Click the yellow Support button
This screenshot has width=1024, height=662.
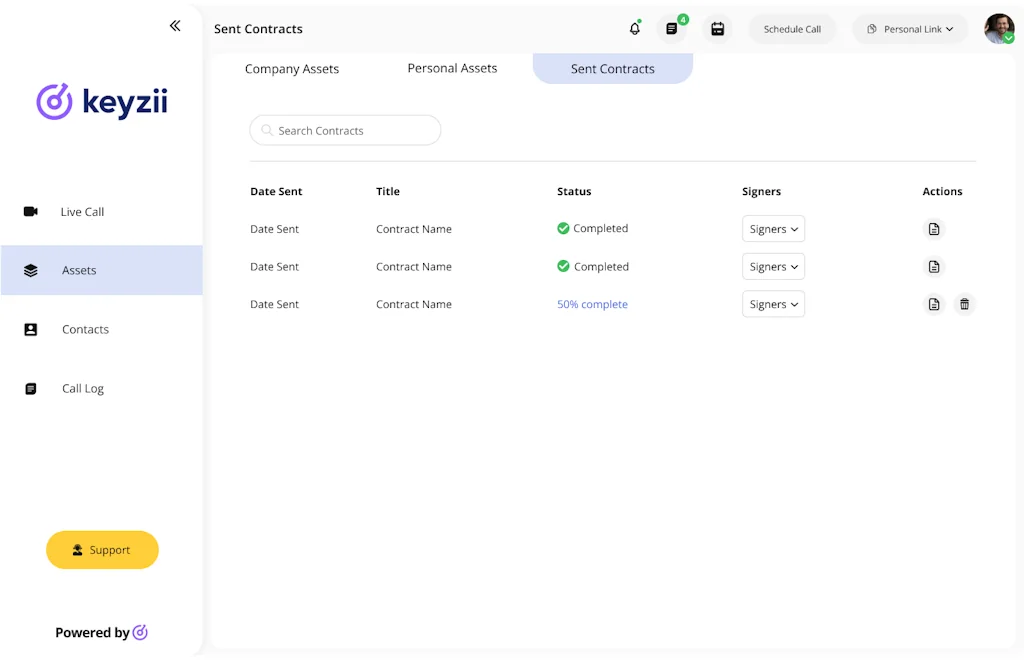tap(102, 550)
